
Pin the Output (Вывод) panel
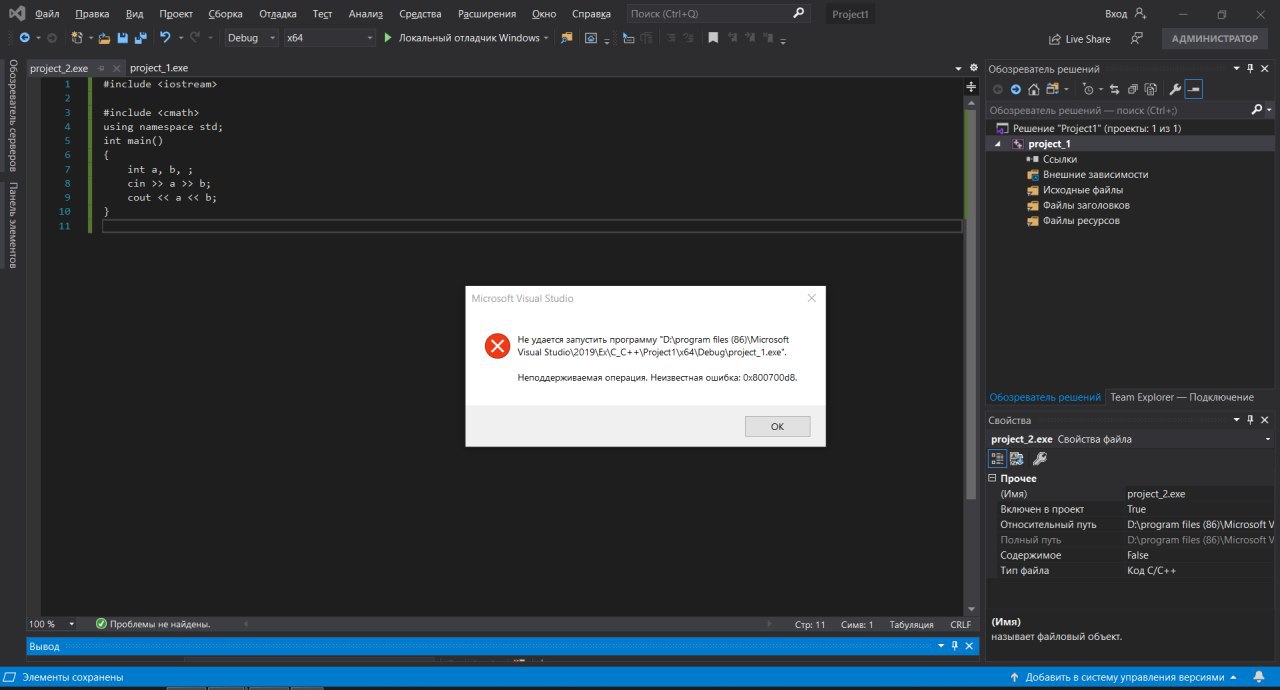pos(954,646)
